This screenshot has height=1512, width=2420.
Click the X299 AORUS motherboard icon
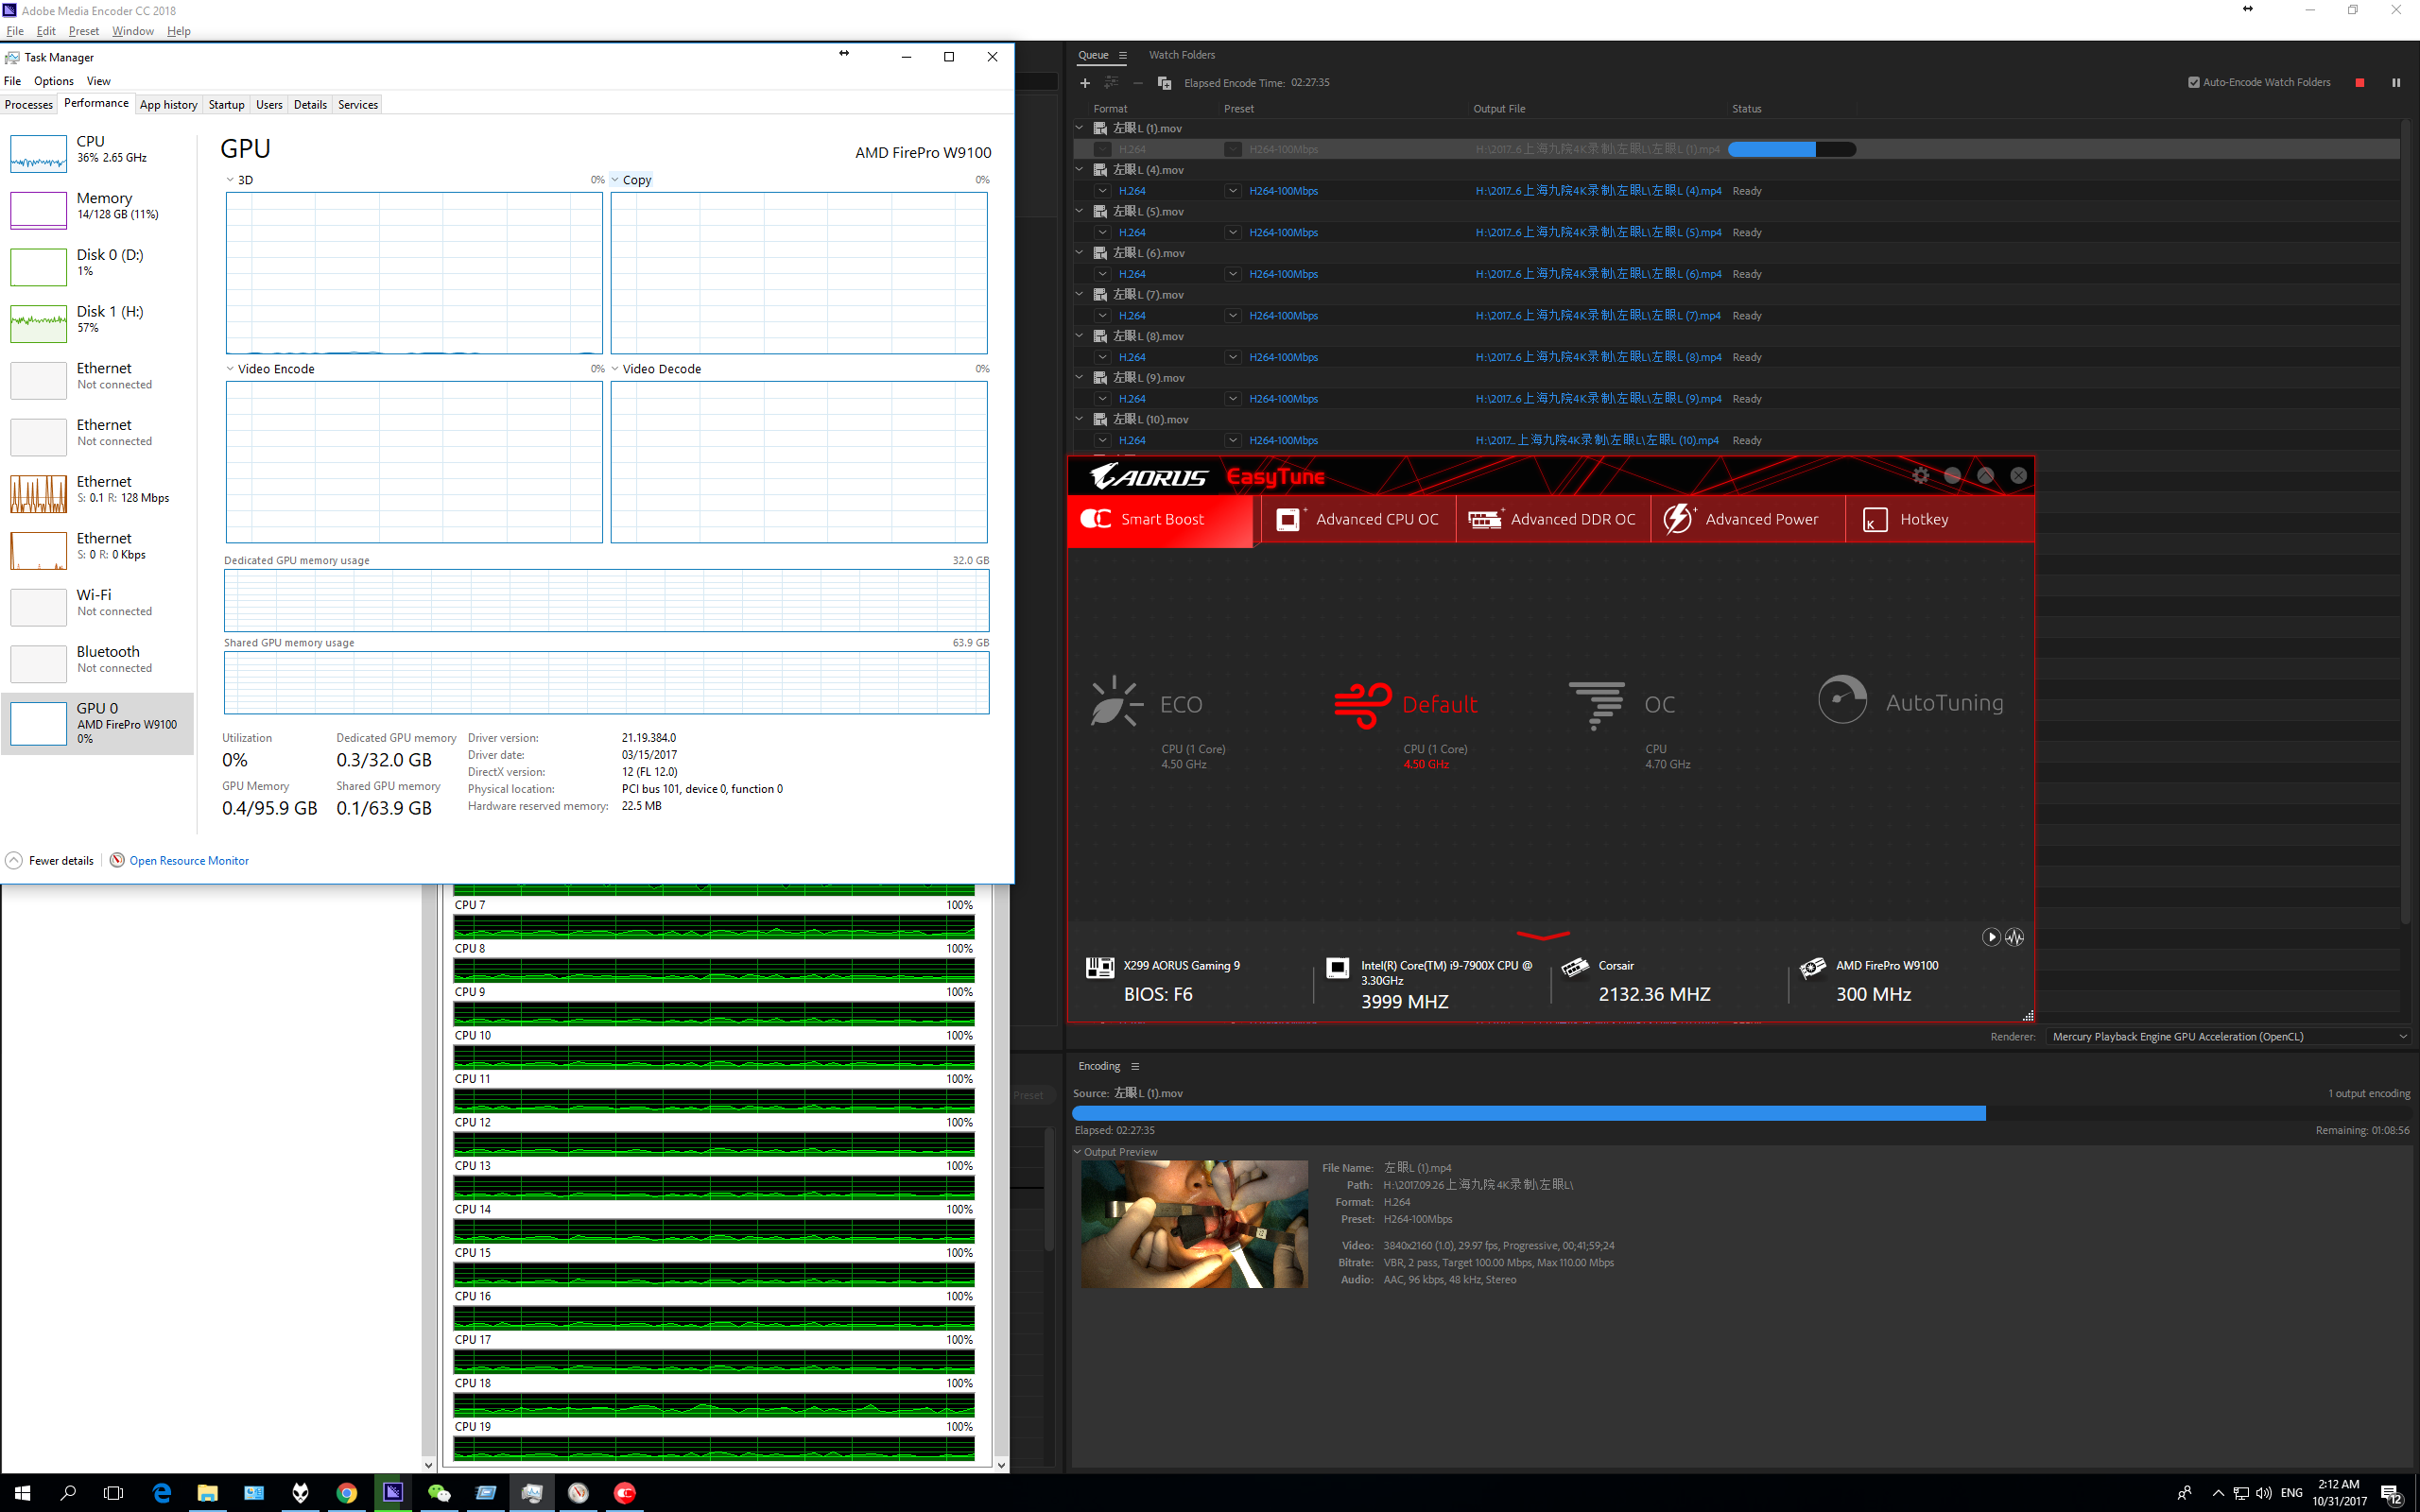pyautogui.click(x=1100, y=967)
